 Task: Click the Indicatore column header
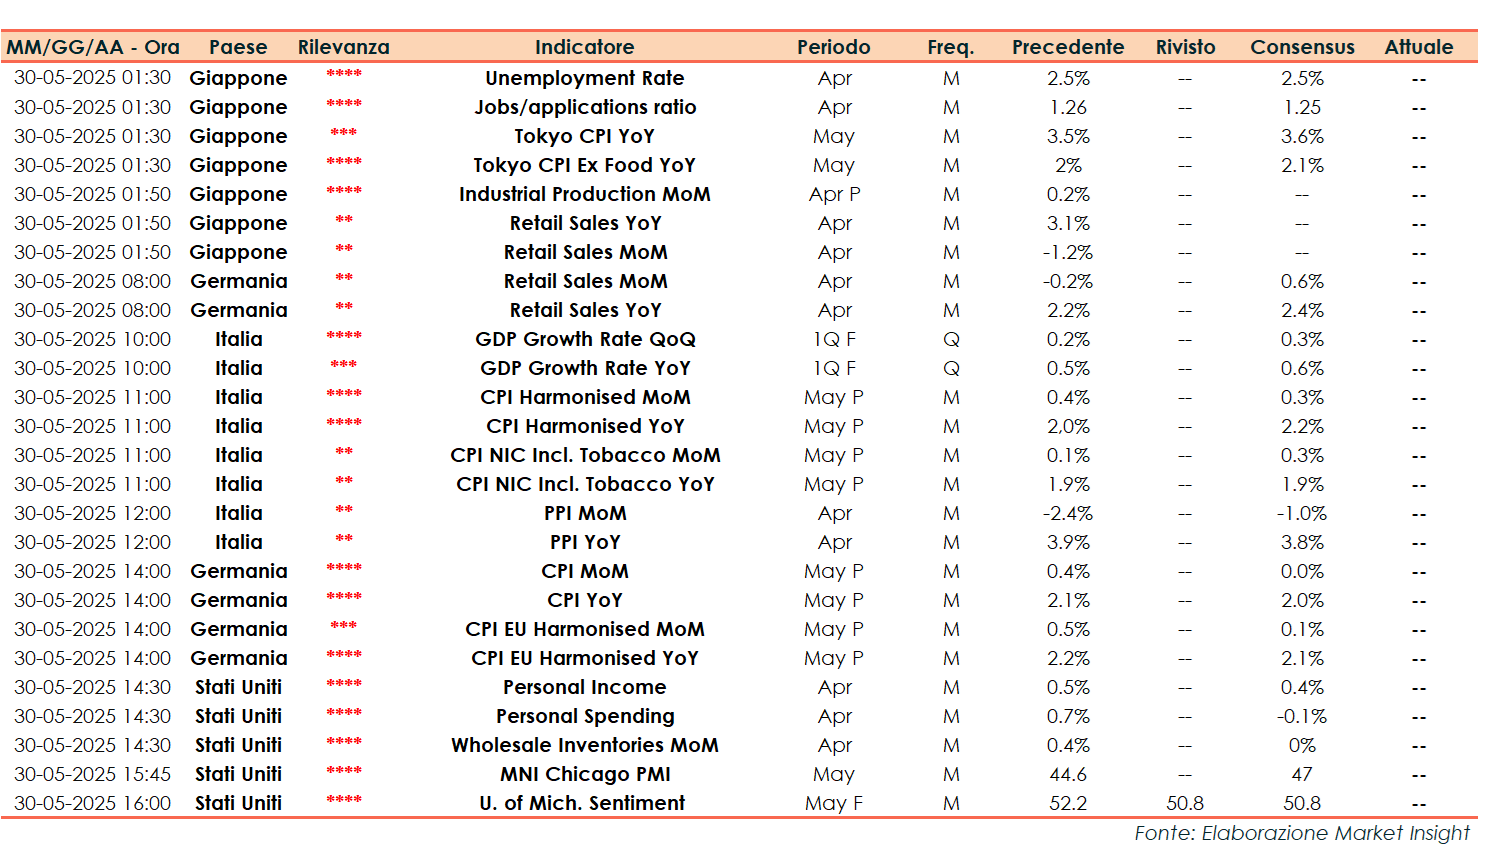[584, 47]
